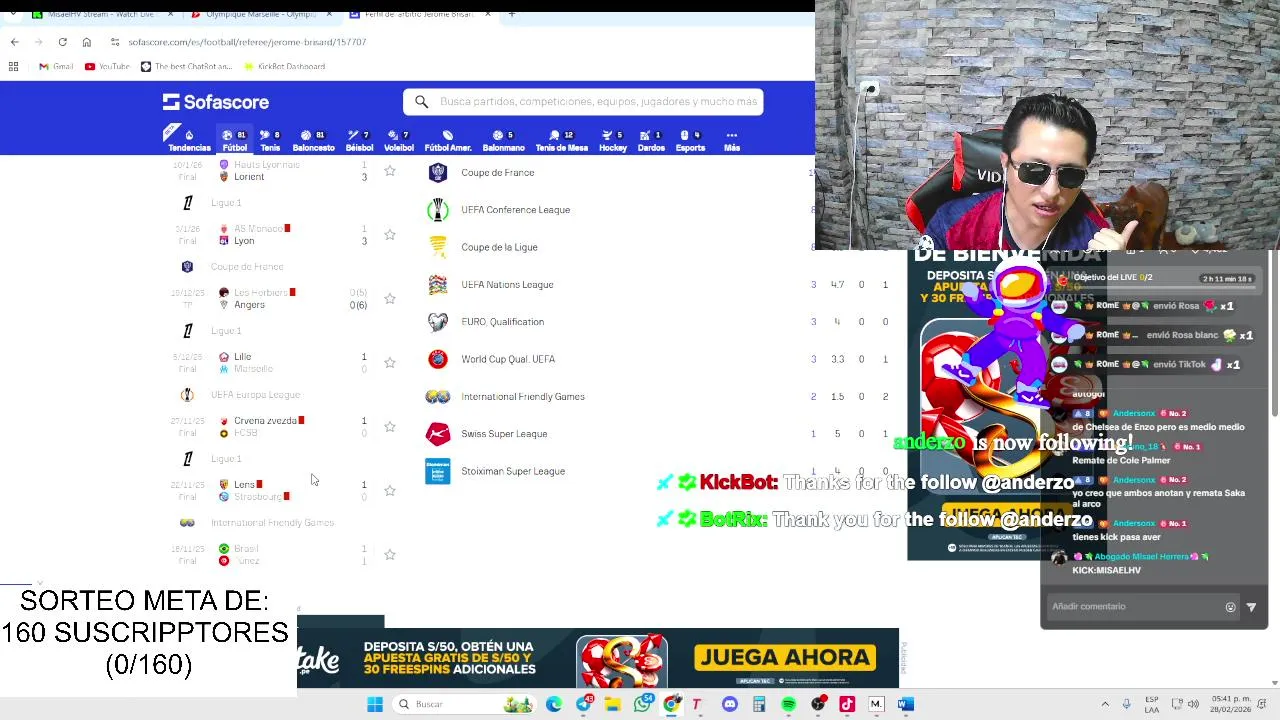Open a new browser tab

point(512,14)
